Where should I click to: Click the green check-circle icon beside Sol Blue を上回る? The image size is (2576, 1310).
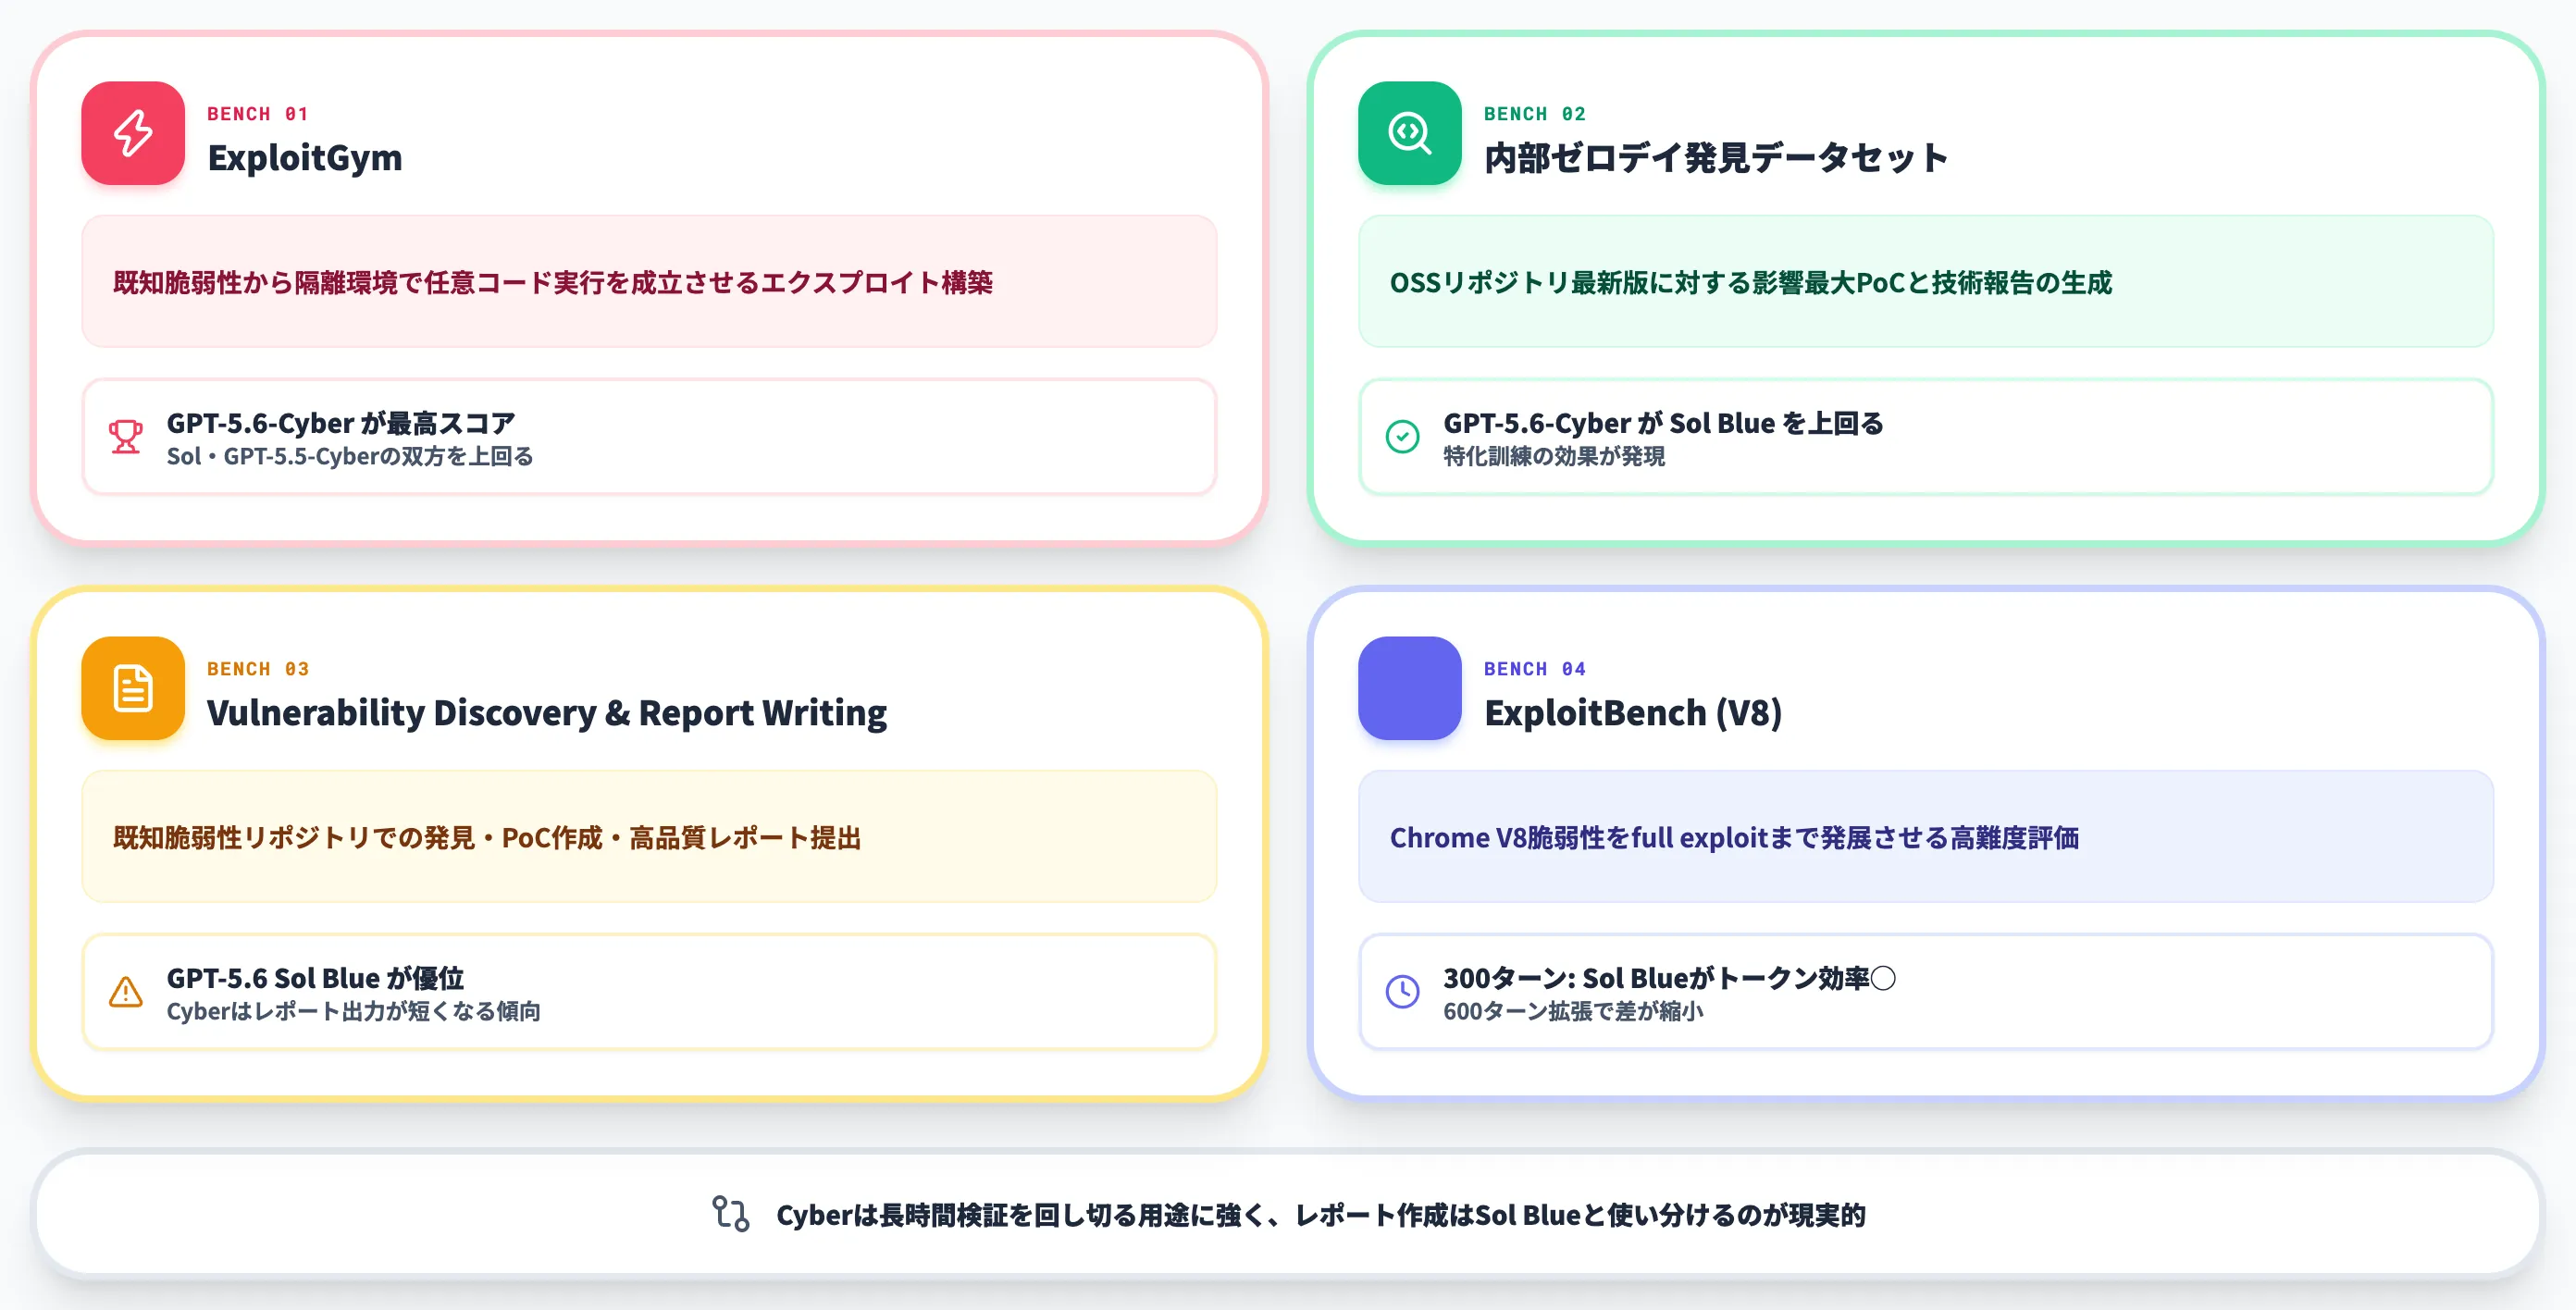pyautogui.click(x=1402, y=437)
